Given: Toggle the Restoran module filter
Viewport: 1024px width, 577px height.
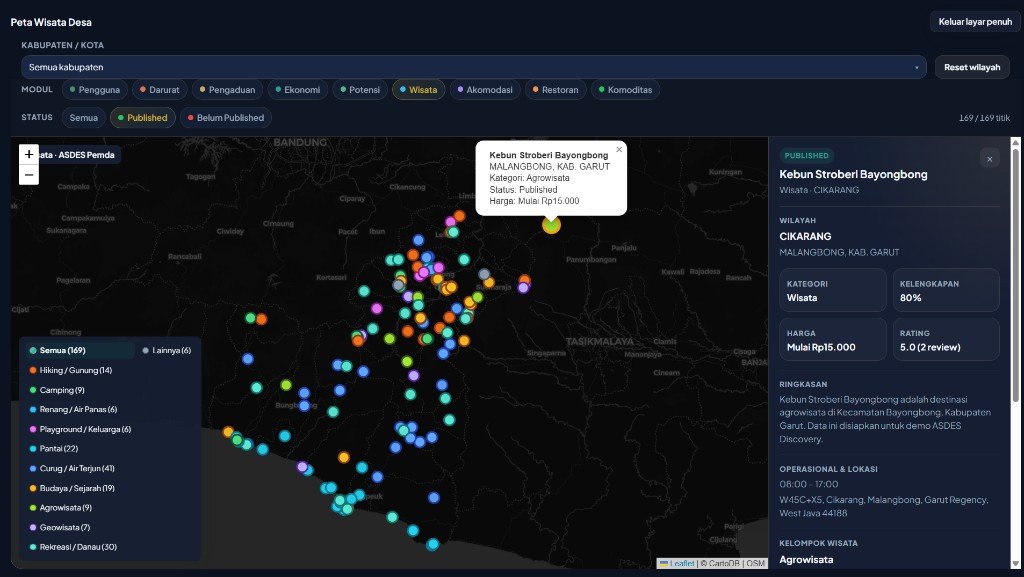Looking at the screenshot, I should coord(556,90).
